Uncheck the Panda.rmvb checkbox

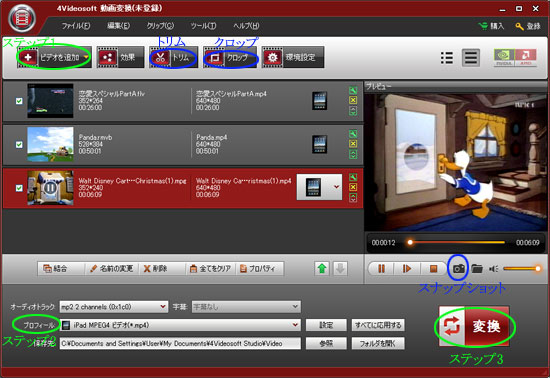(x=19, y=144)
